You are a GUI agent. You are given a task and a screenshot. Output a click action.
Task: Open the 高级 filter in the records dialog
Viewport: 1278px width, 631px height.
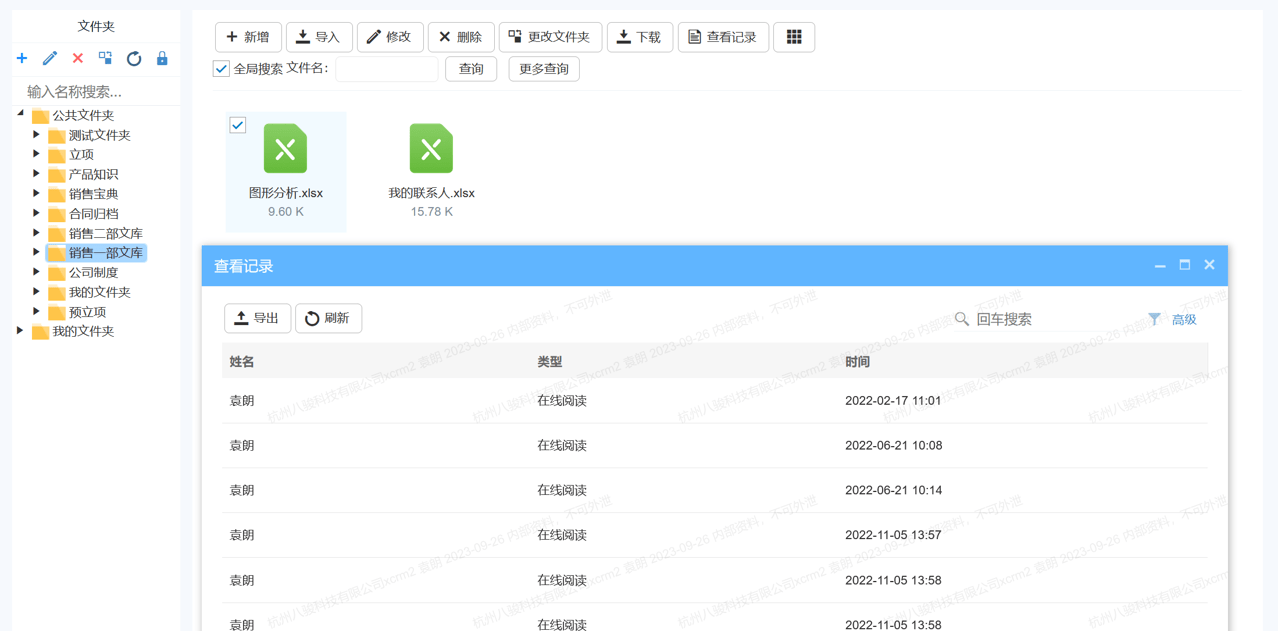tap(1174, 318)
